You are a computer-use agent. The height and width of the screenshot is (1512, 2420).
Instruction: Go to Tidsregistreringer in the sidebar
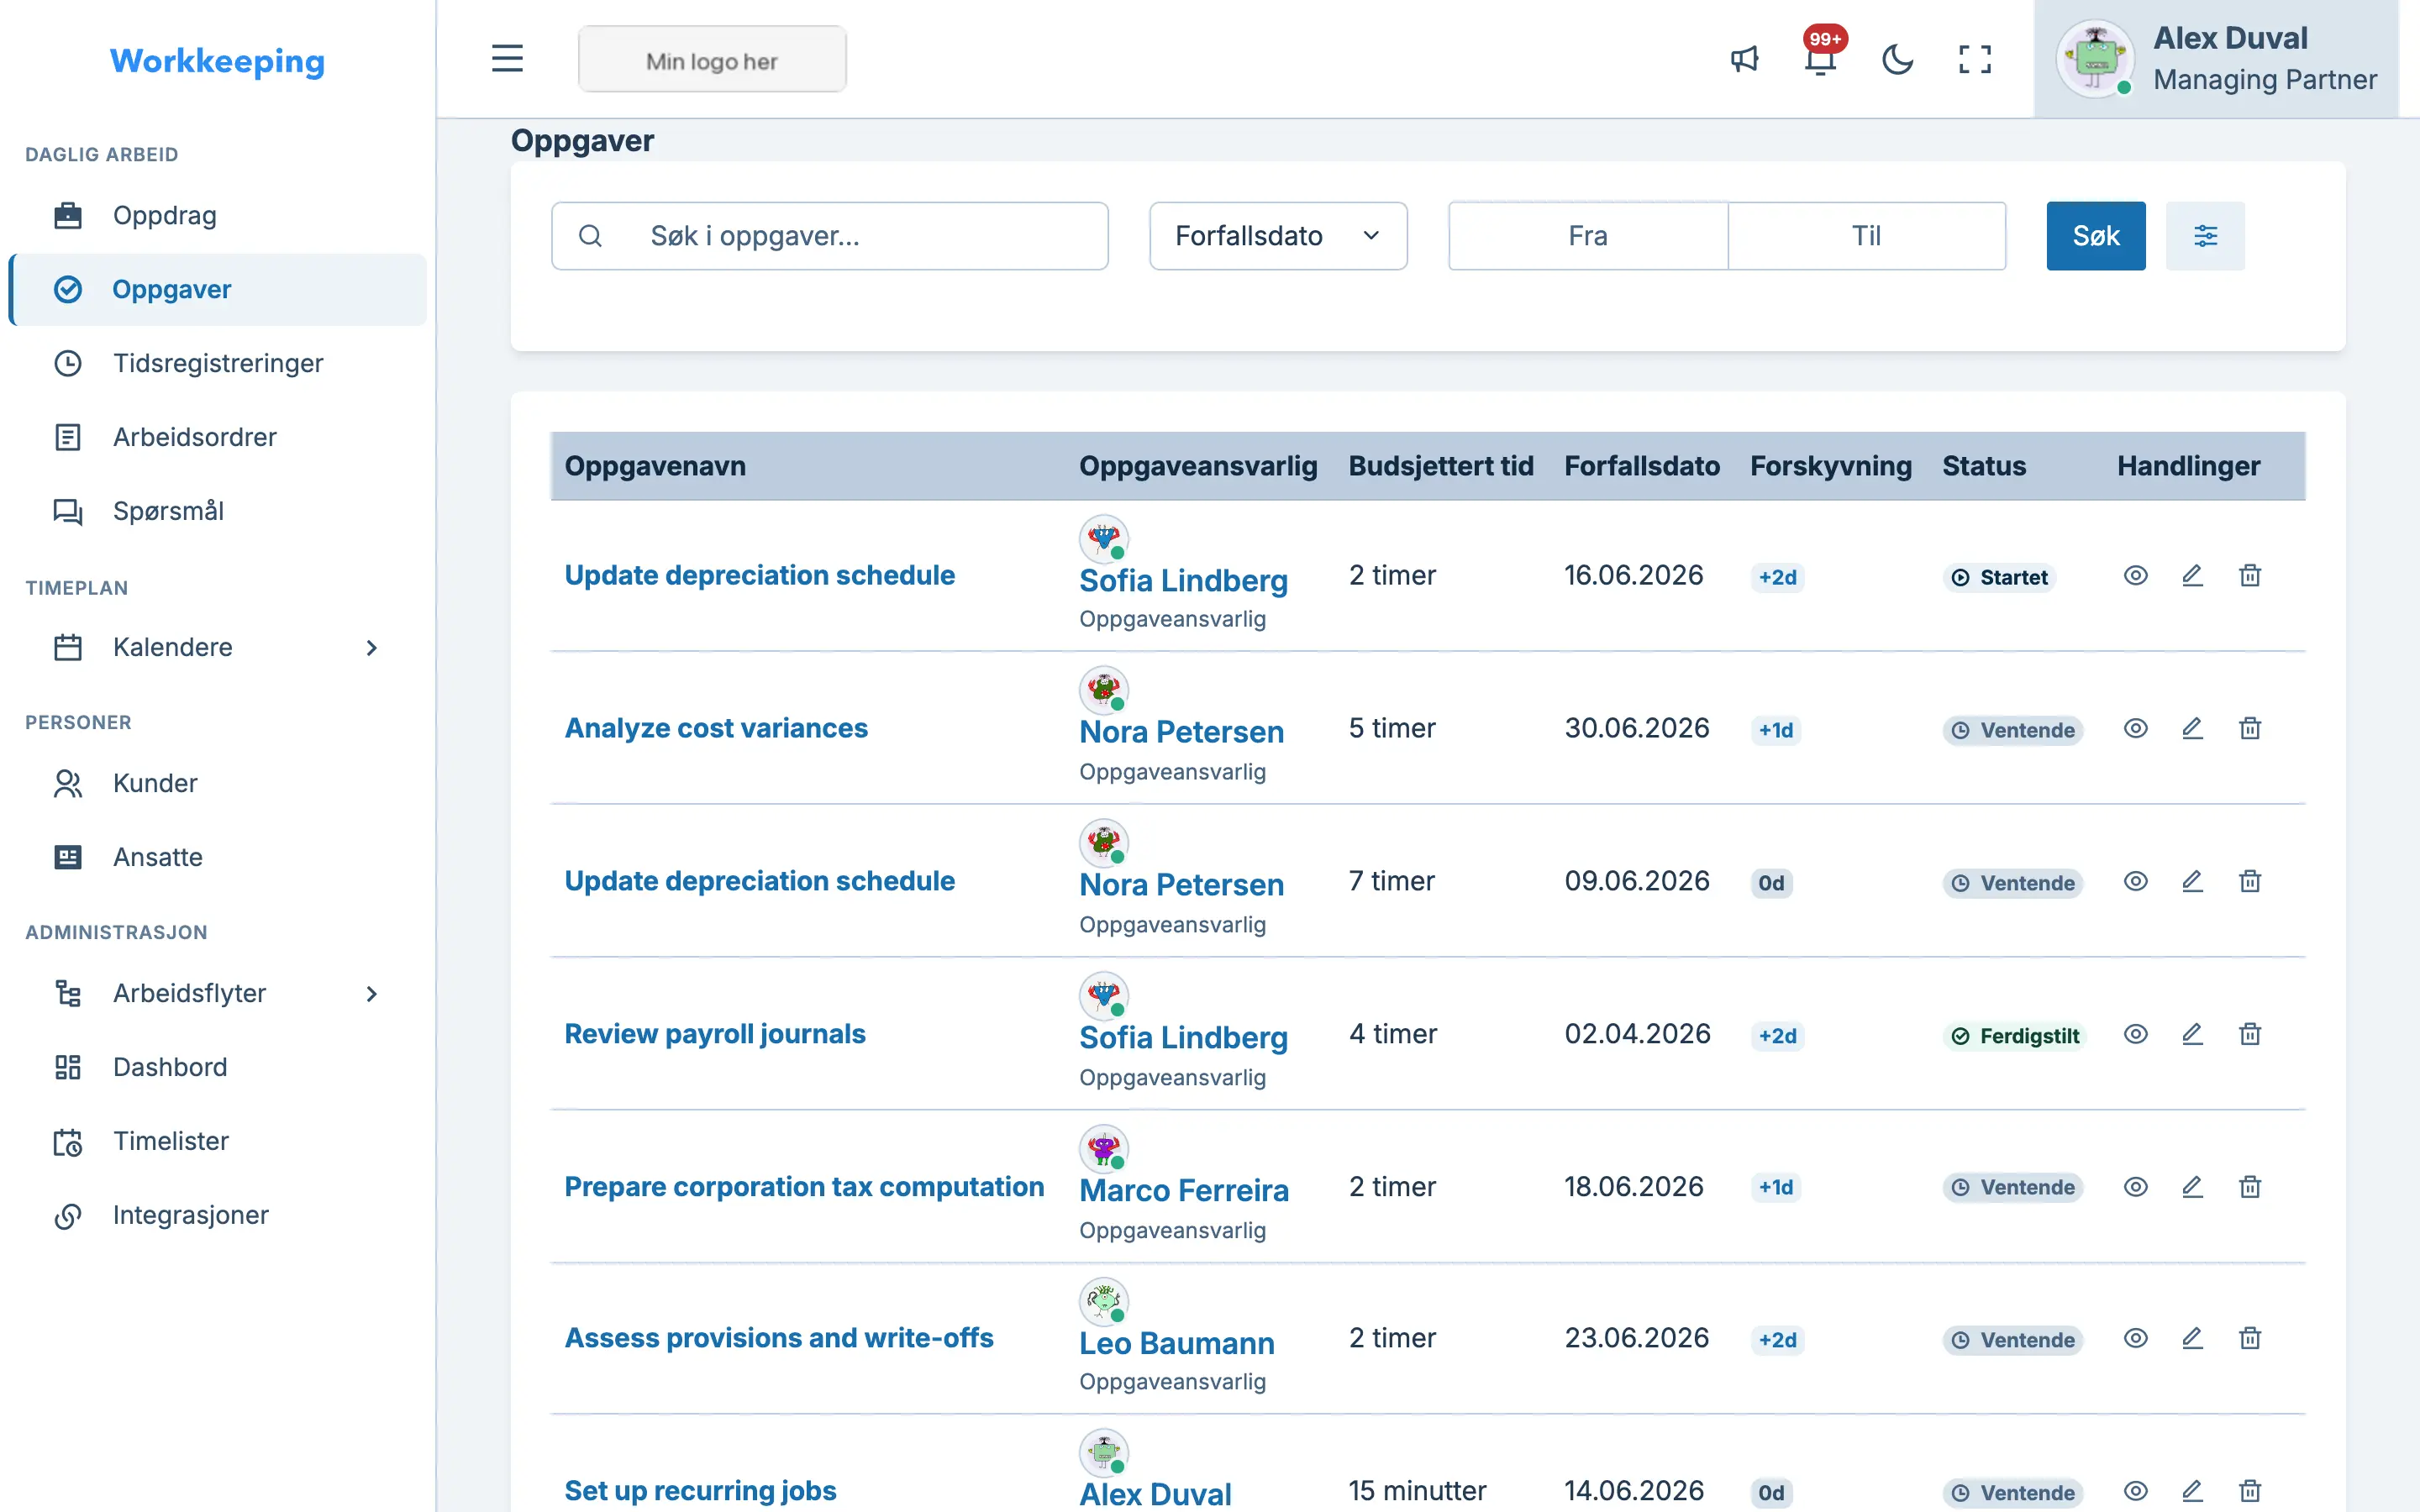coord(217,363)
